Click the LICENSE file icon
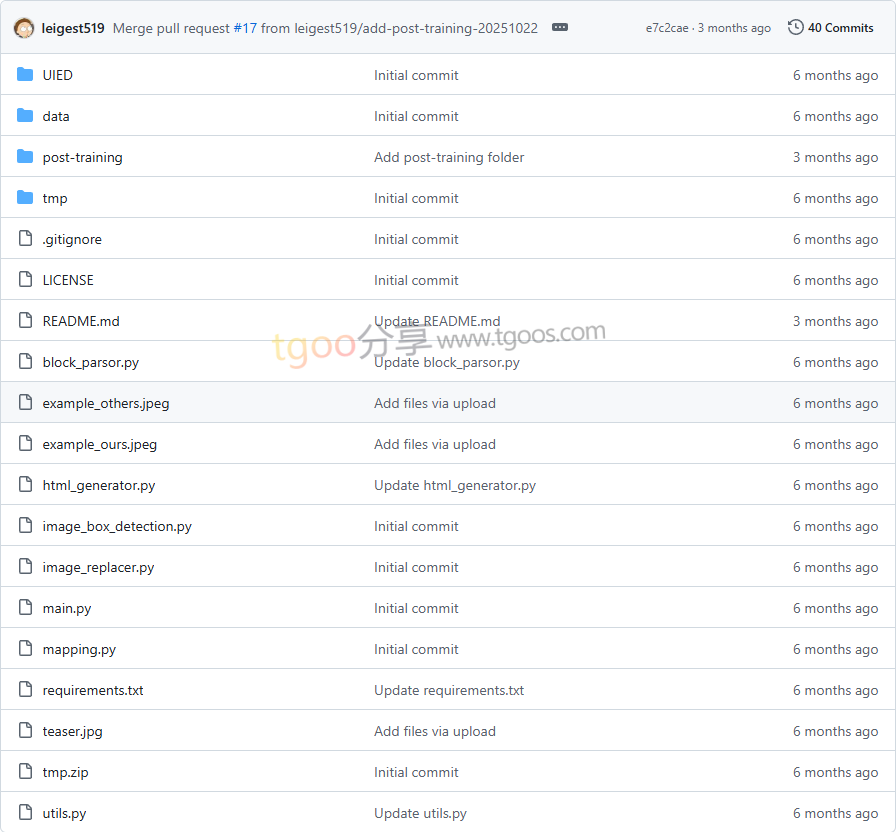Viewport: 896px width, 833px height. pos(25,280)
